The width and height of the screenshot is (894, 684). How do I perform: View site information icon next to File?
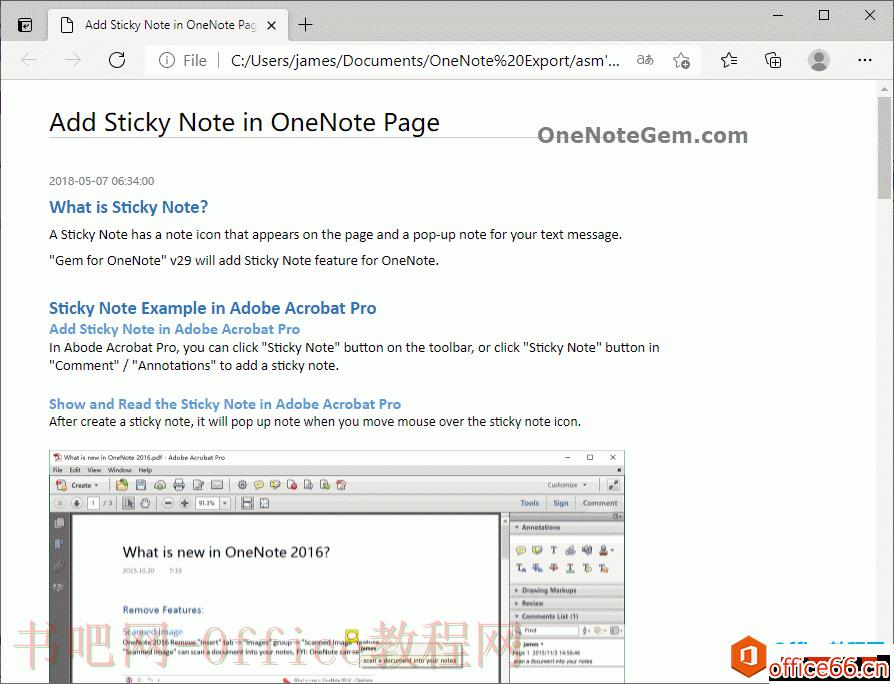coord(166,60)
